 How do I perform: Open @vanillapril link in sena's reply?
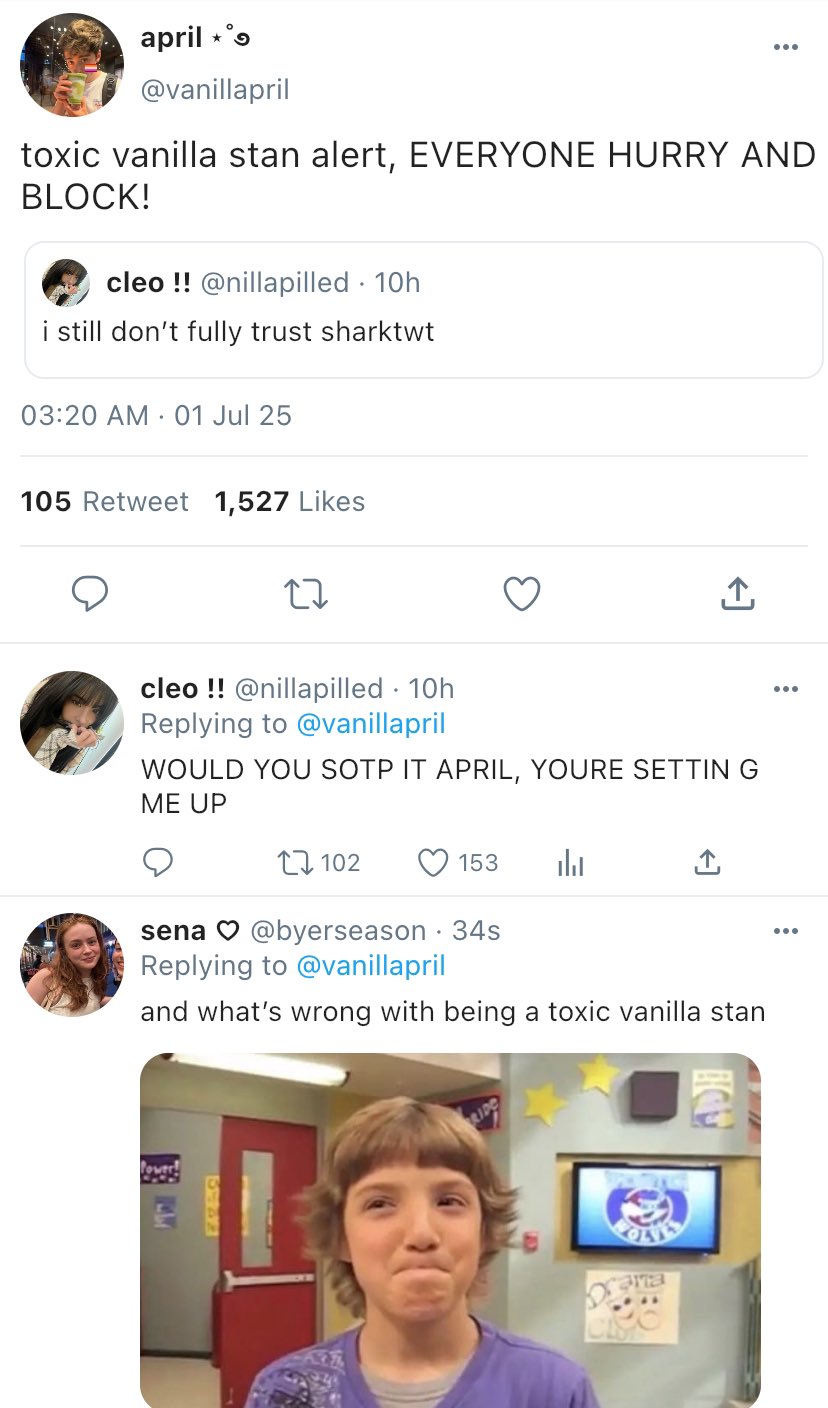click(x=371, y=965)
